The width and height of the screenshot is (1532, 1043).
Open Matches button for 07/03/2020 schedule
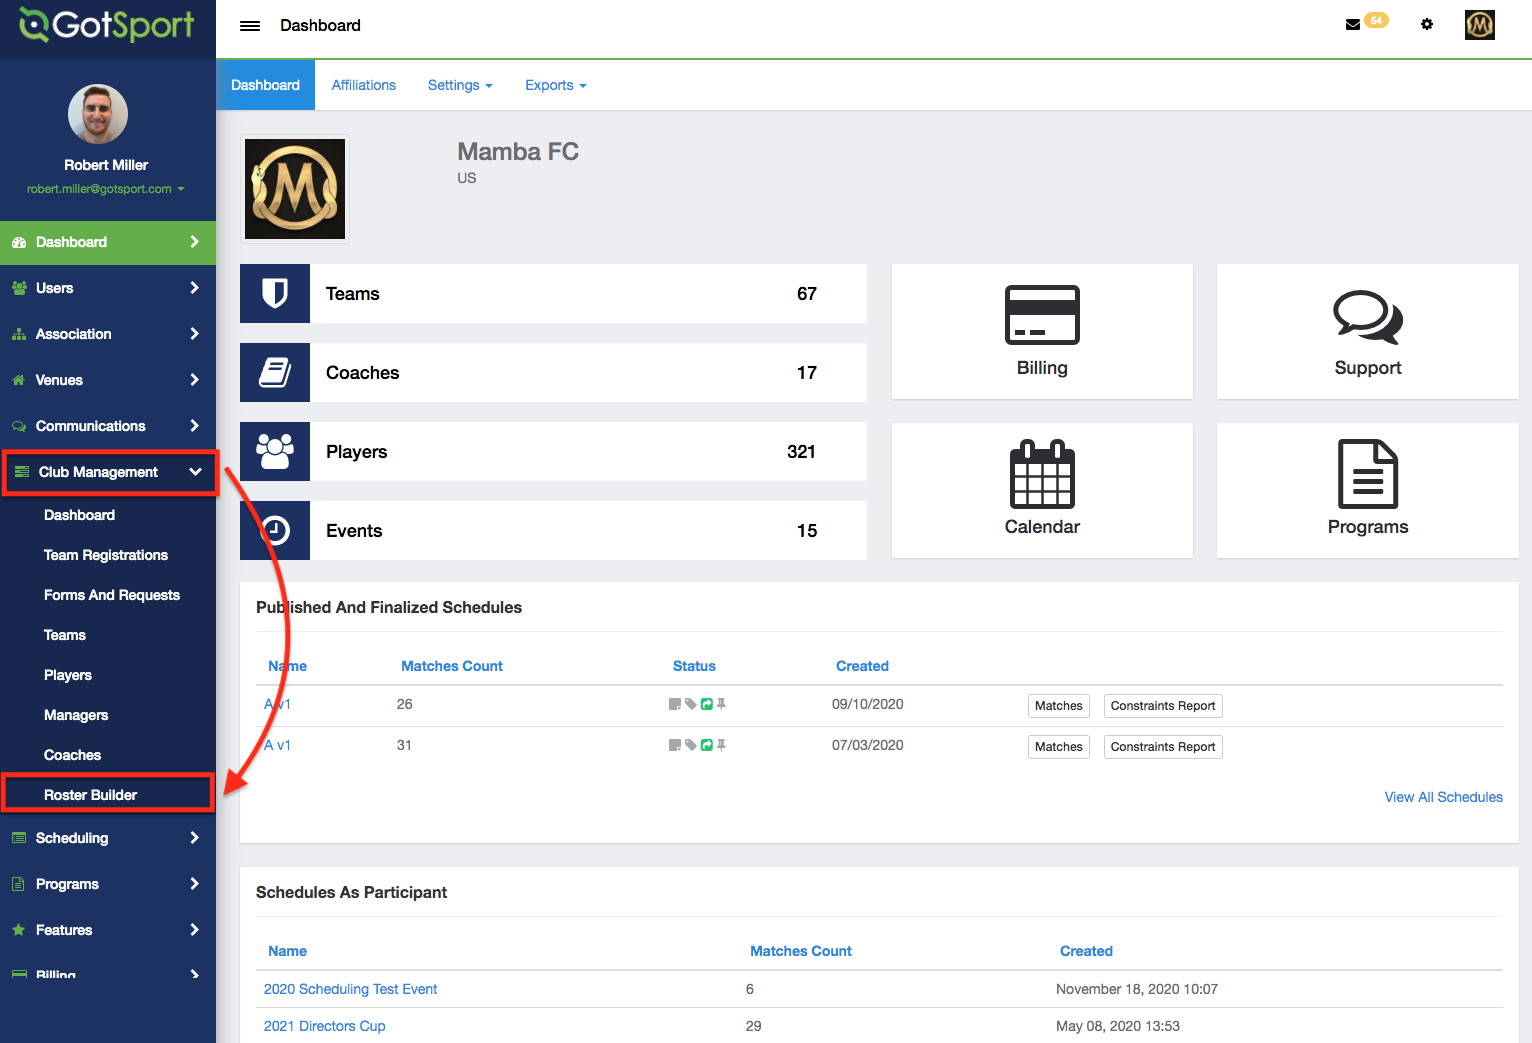(x=1059, y=747)
